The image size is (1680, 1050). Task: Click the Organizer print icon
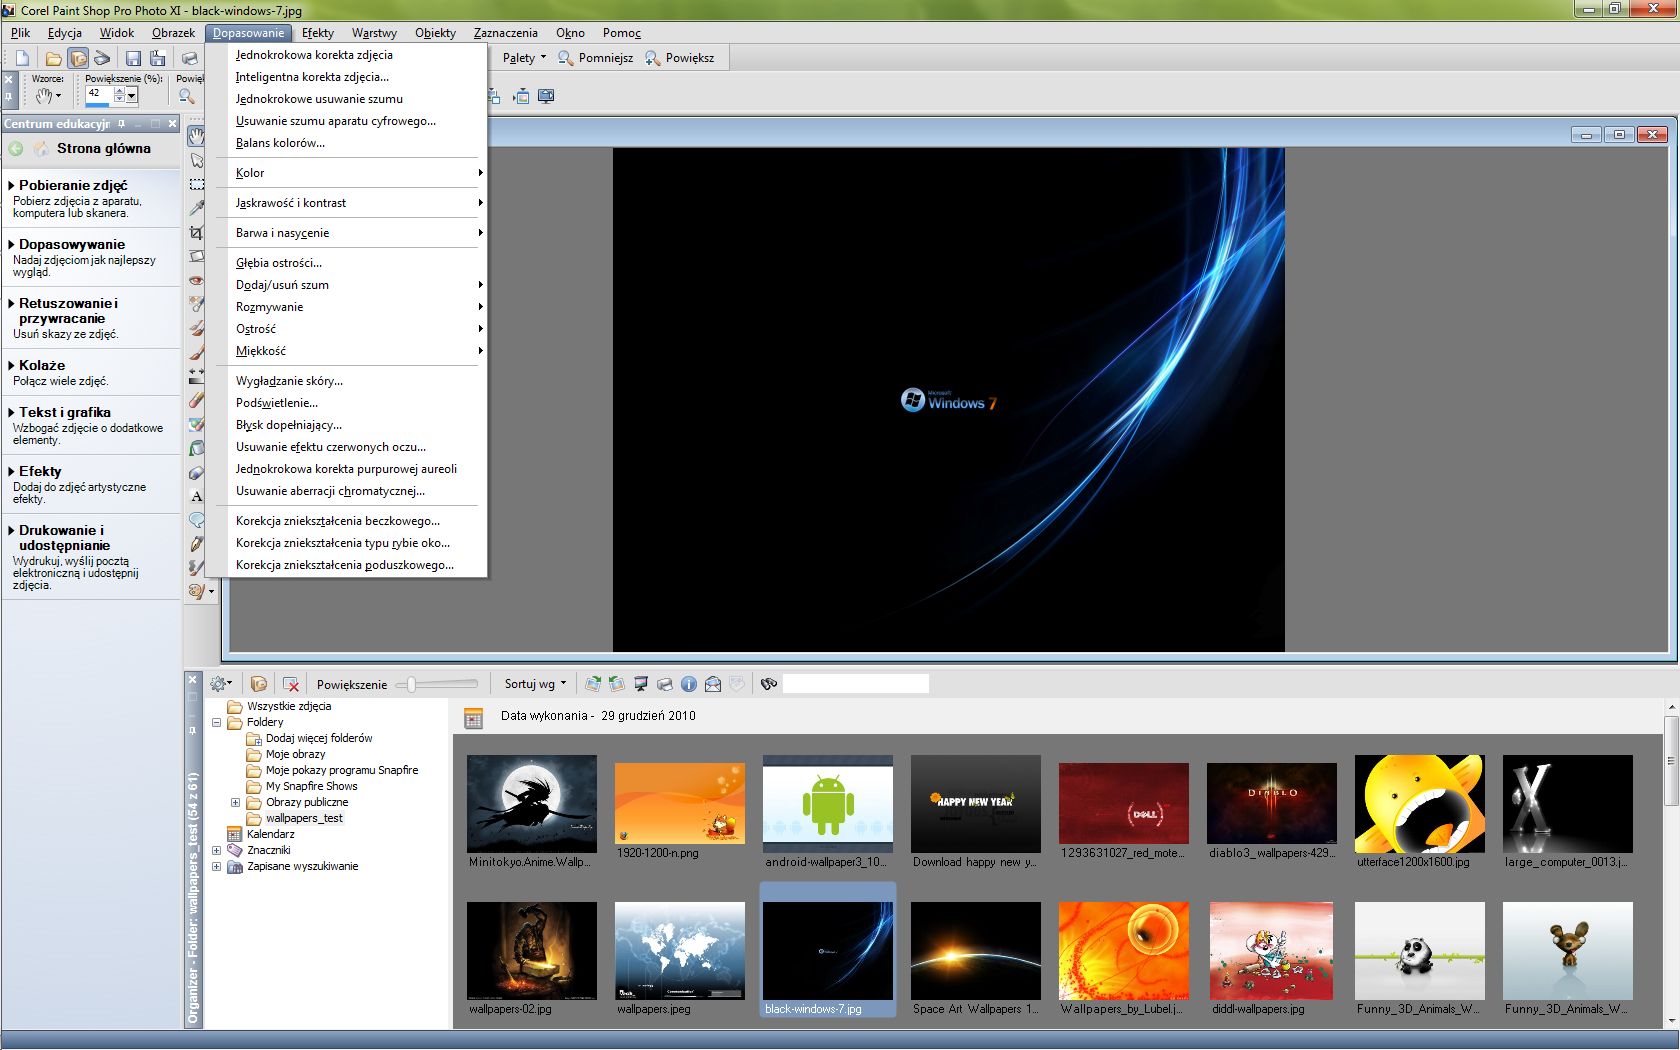pyautogui.click(x=665, y=684)
